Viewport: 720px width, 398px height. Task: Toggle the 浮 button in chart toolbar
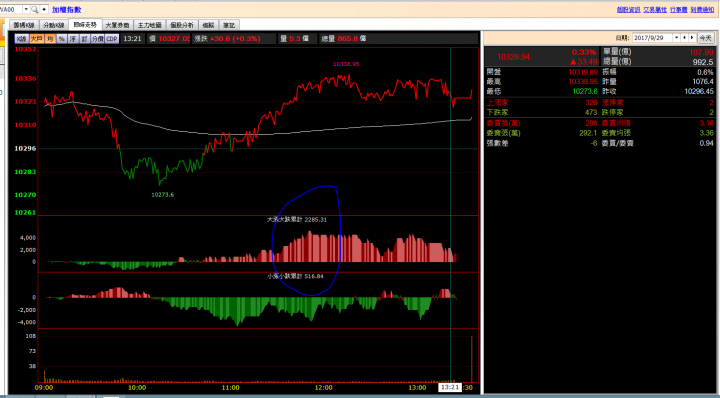[x=73, y=39]
